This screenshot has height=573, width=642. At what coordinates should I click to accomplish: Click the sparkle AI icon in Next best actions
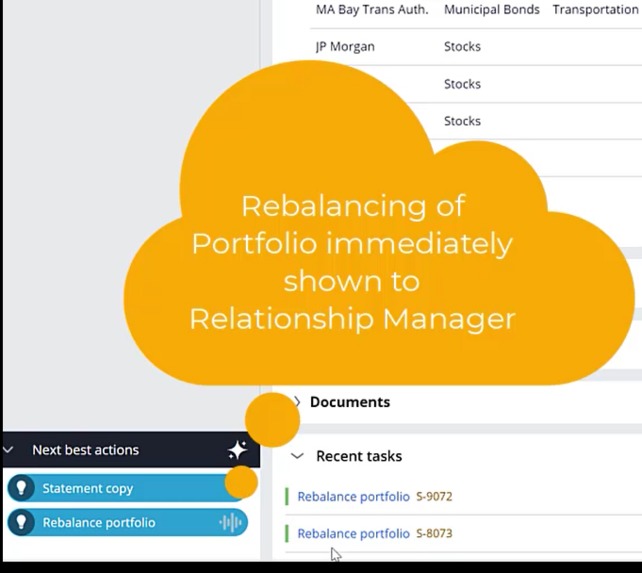point(237,450)
